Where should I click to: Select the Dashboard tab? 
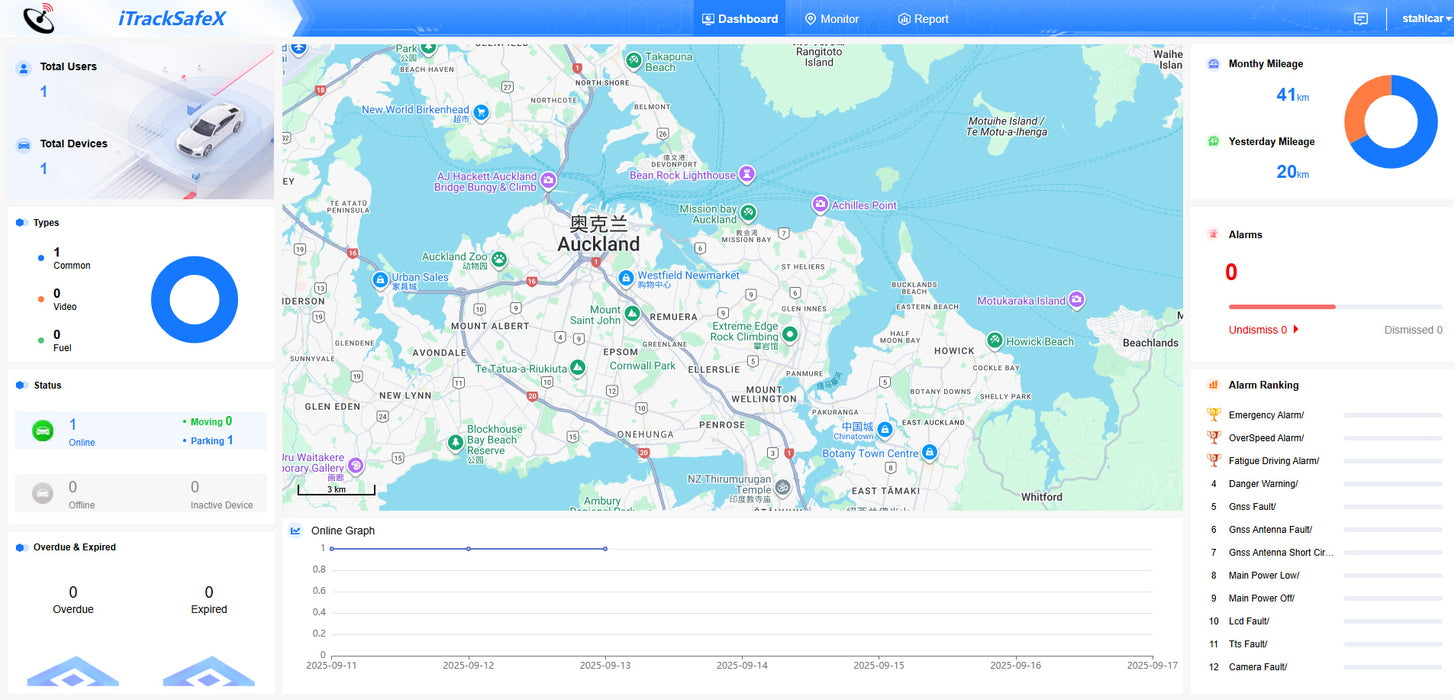pos(740,19)
